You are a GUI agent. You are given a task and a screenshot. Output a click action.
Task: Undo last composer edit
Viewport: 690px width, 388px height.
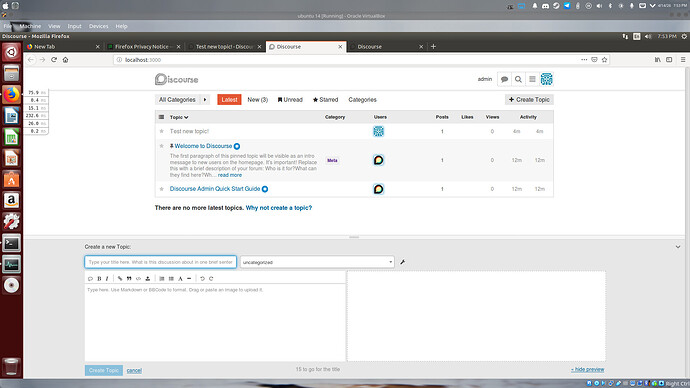[x=202, y=278]
